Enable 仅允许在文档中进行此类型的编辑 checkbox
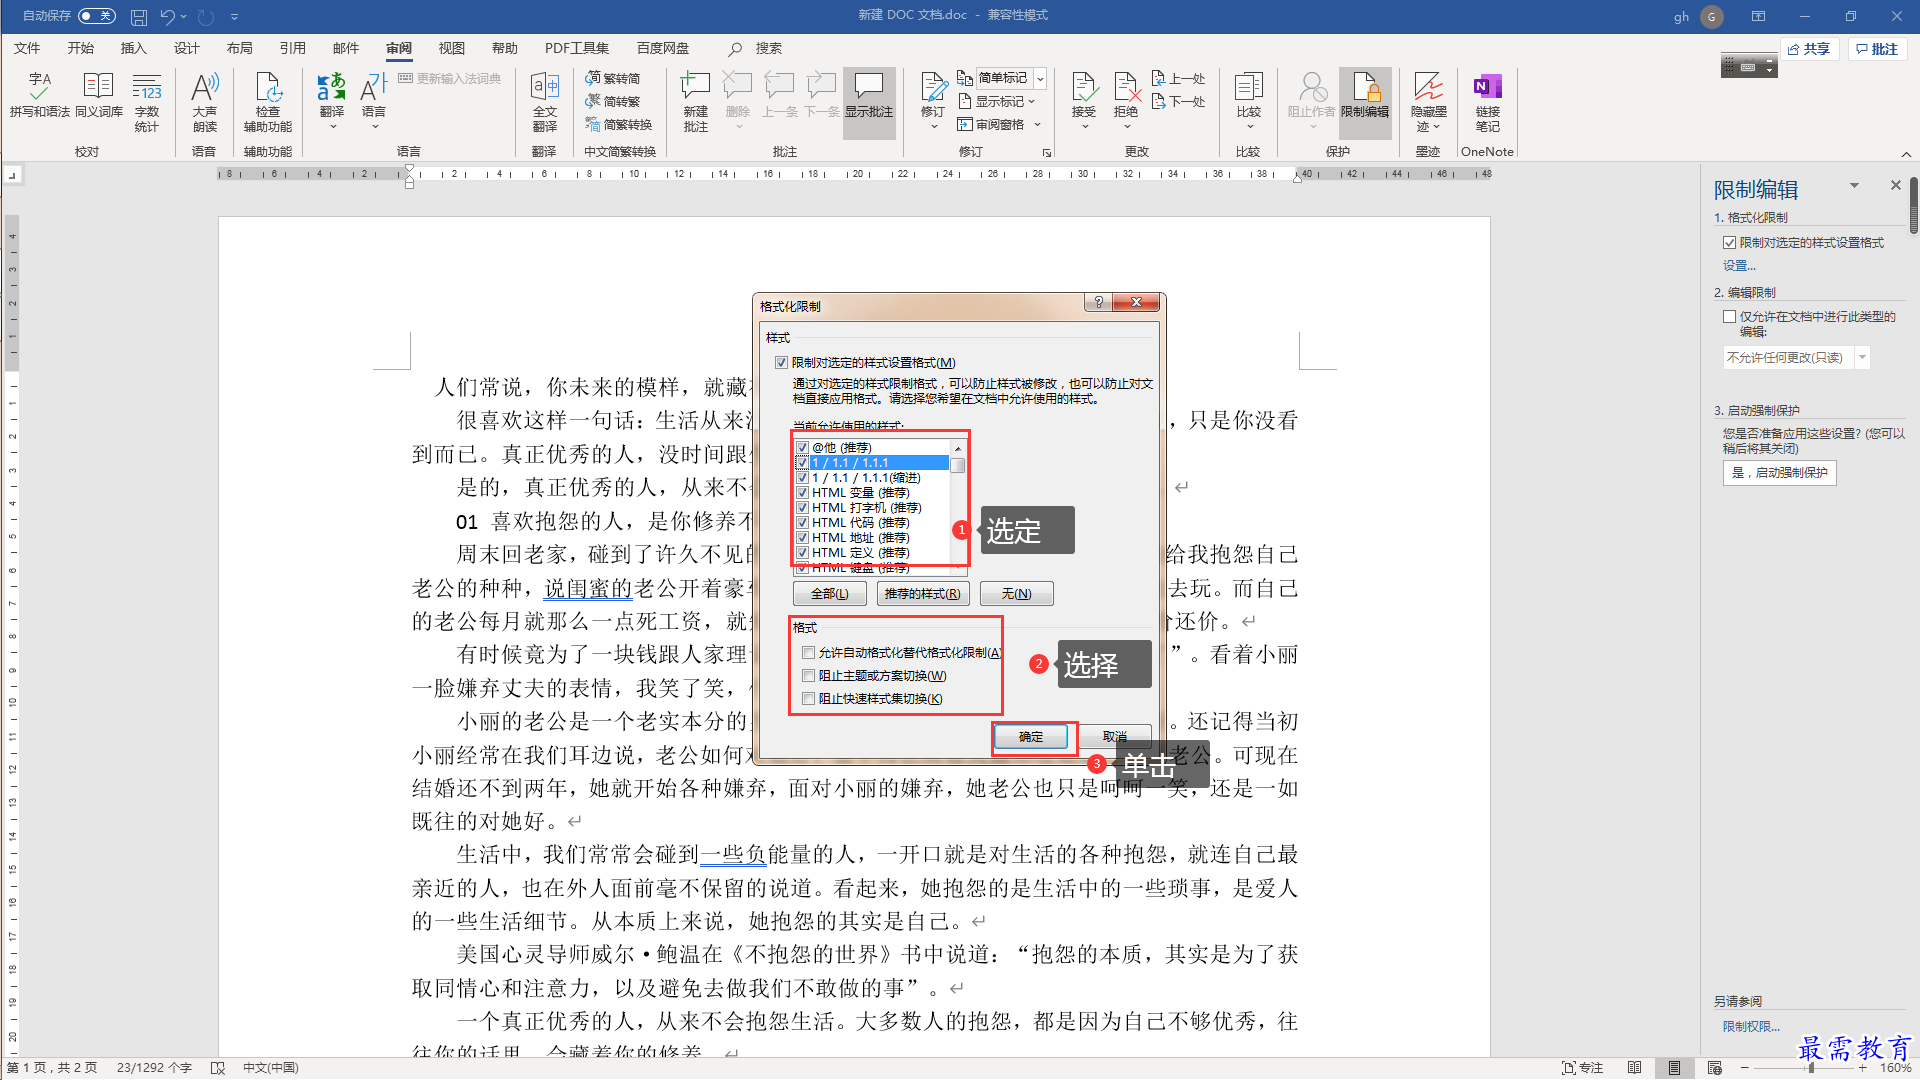 point(1729,317)
